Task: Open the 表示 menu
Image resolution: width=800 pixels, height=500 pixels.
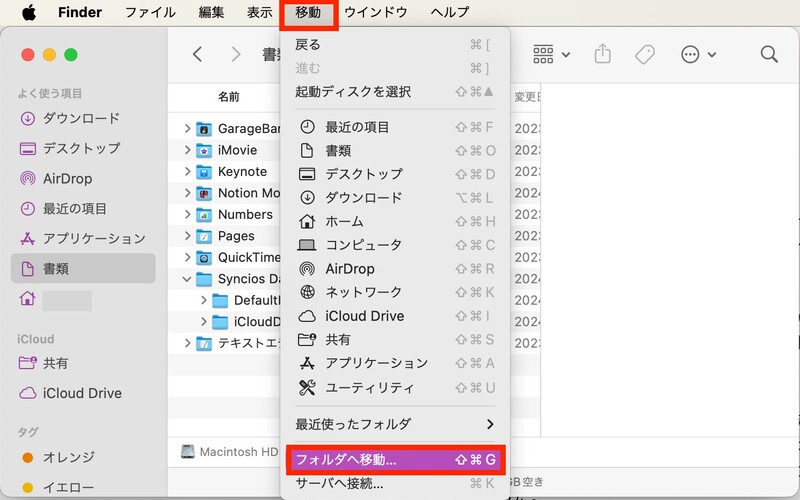Action: click(260, 12)
